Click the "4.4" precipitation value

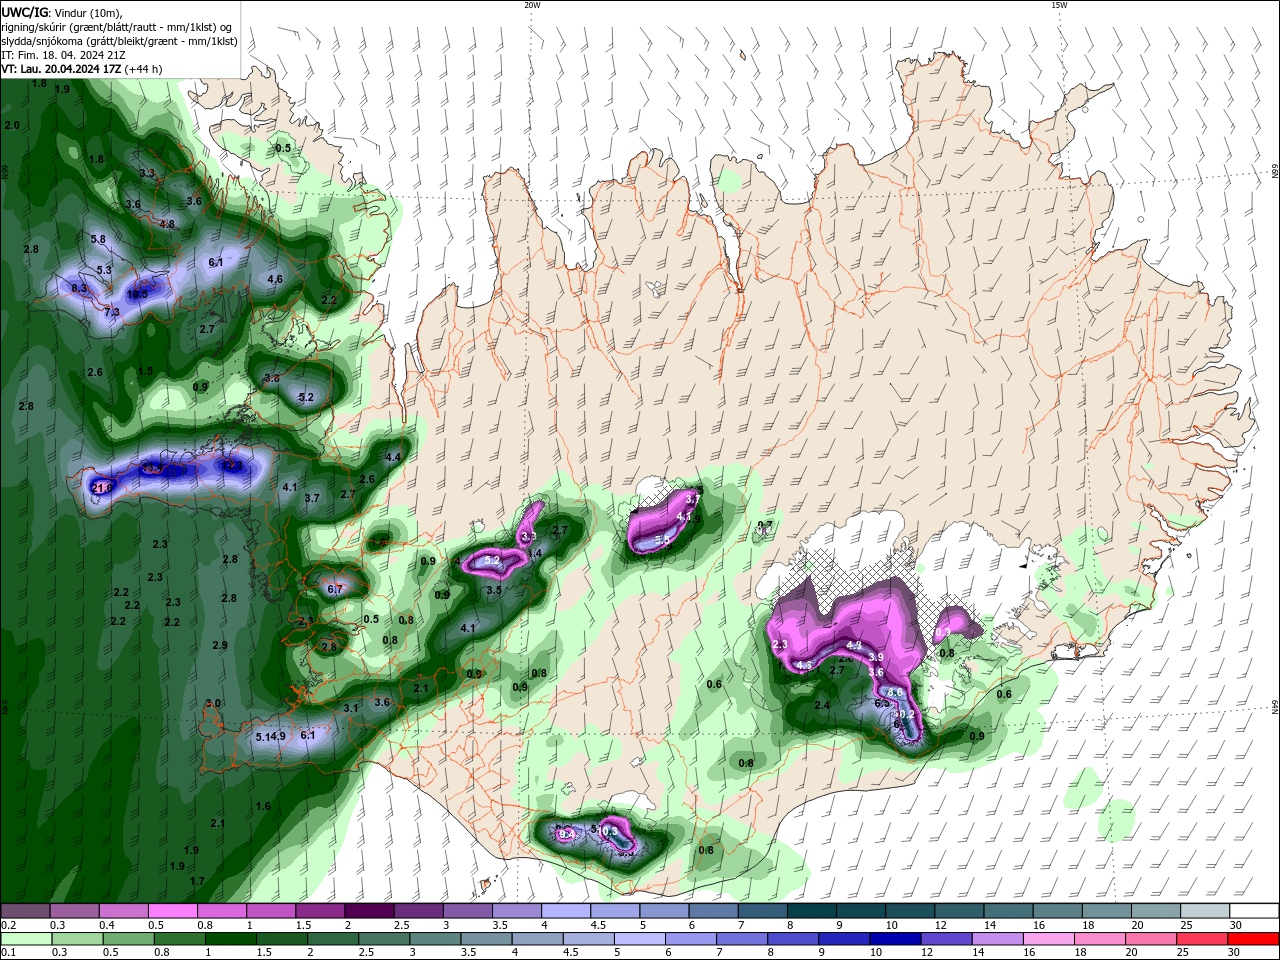393,457
